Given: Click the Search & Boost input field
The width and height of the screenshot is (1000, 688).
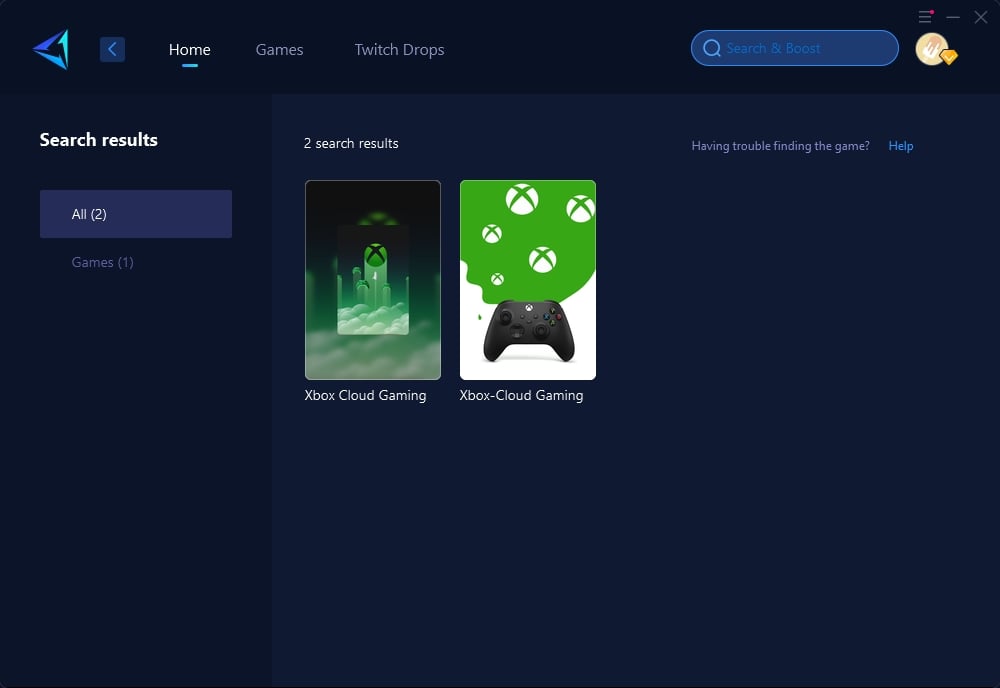Looking at the screenshot, I should (x=795, y=48).
